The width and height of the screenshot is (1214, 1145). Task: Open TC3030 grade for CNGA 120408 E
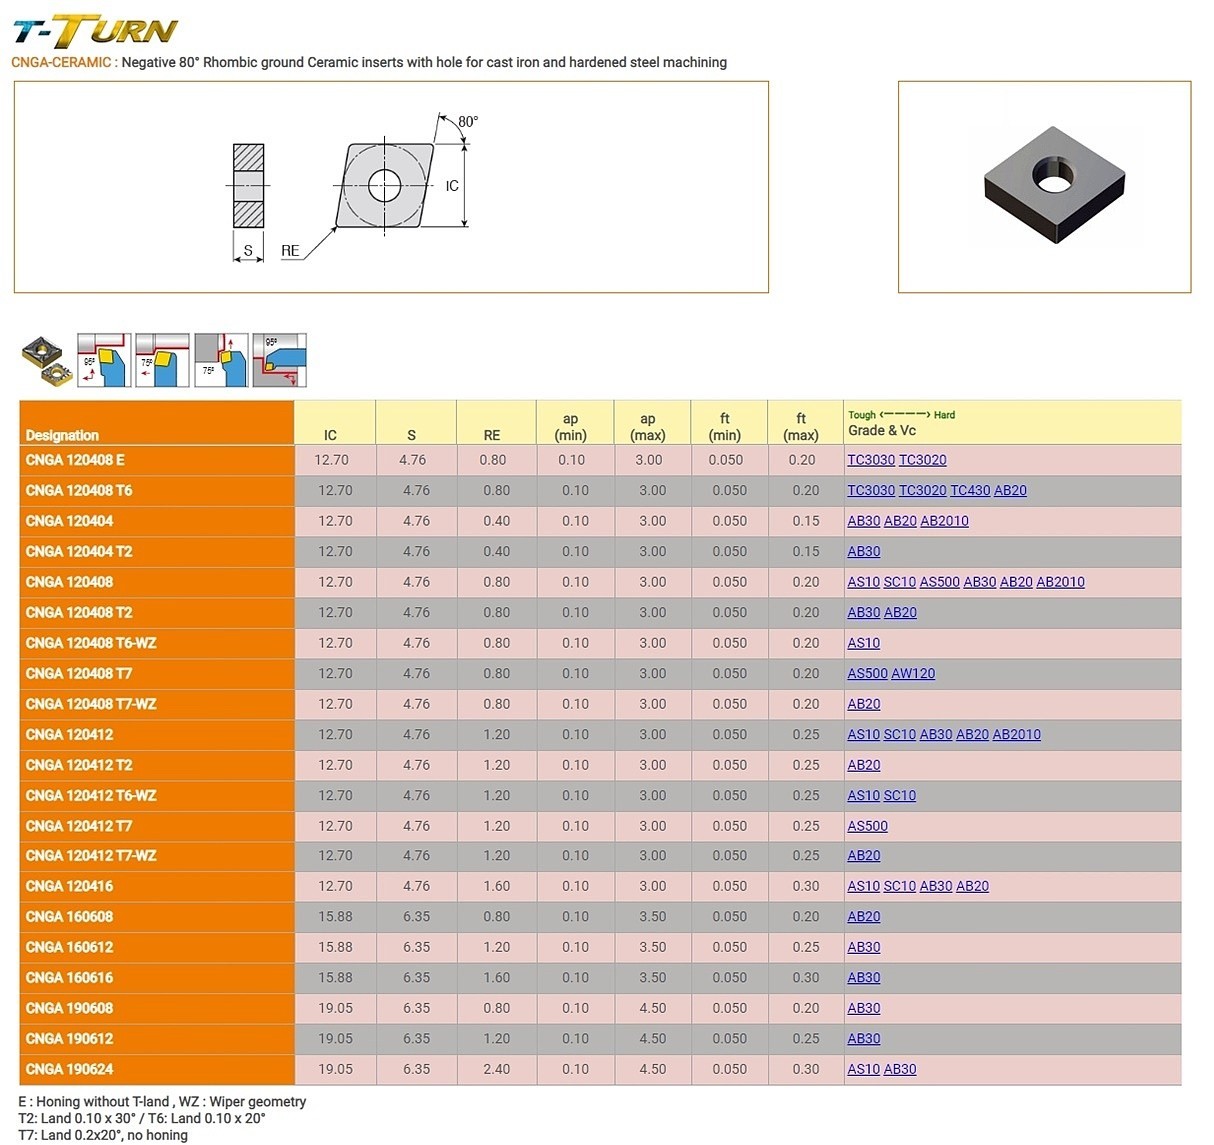click(x=870, y=460)
